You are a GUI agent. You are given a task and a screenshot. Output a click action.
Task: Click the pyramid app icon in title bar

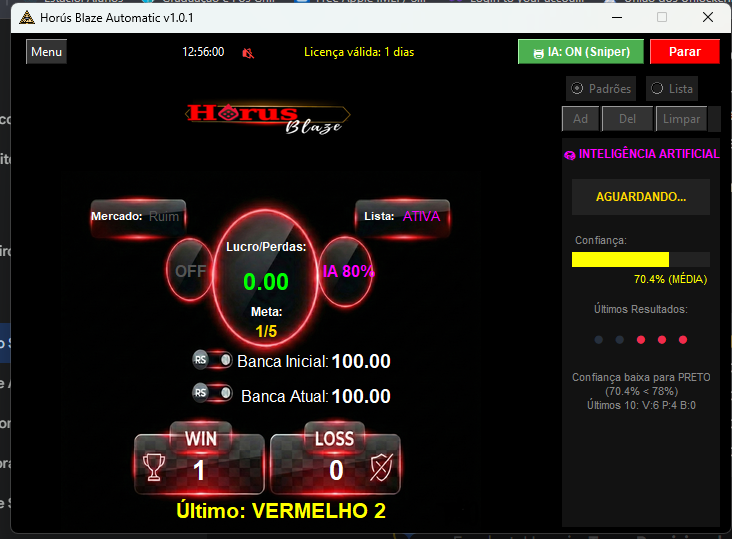(26, 17)
